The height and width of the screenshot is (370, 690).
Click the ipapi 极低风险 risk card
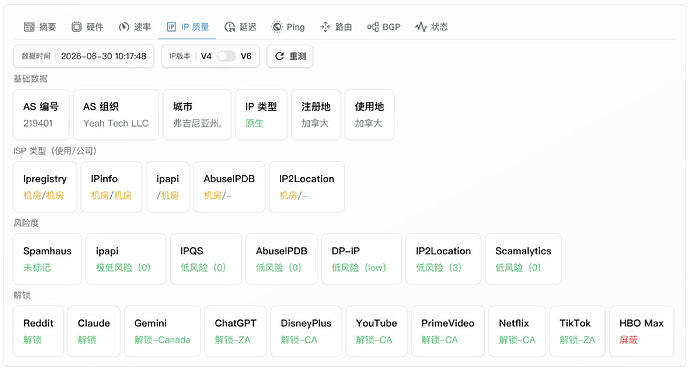click(x=126, y=259)
